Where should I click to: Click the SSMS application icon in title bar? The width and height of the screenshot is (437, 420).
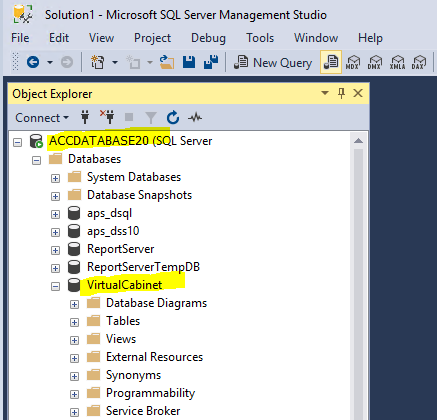pos(23,14)
